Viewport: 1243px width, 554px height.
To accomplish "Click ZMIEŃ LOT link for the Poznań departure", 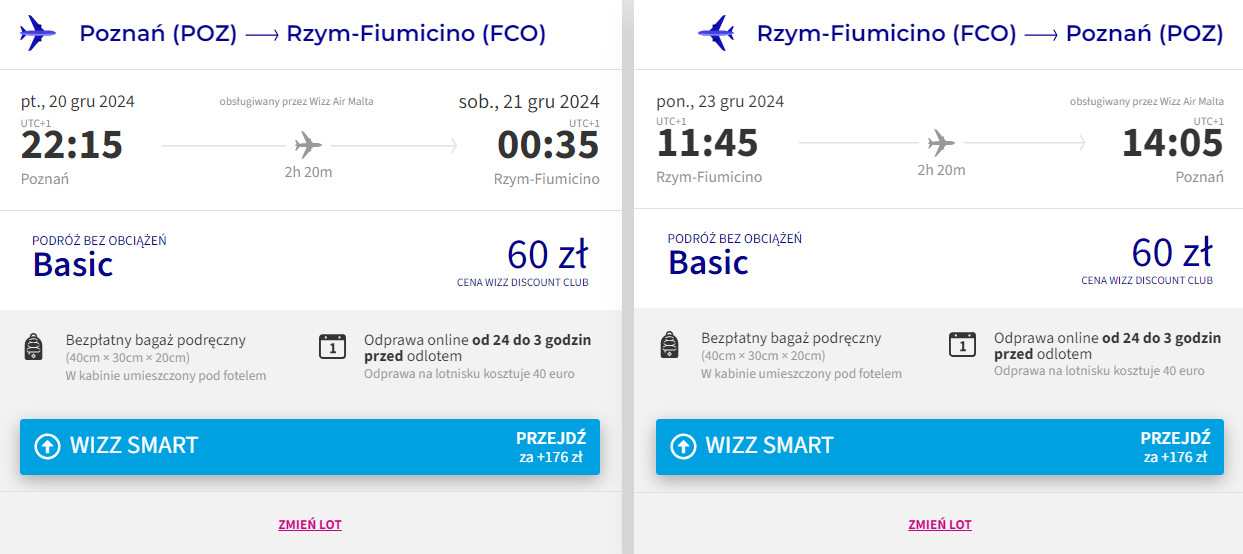I will coord(310,525).
